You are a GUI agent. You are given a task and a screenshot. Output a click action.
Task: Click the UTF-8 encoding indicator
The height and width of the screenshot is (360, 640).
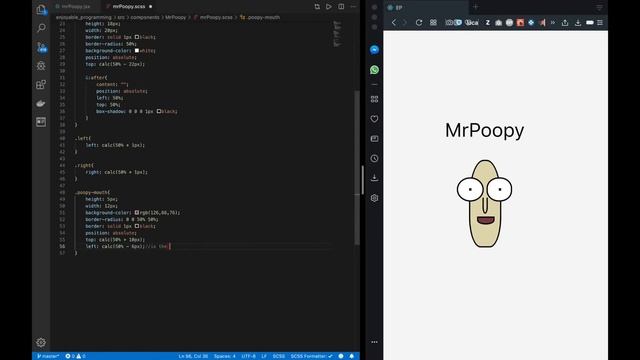coord(248,356)
